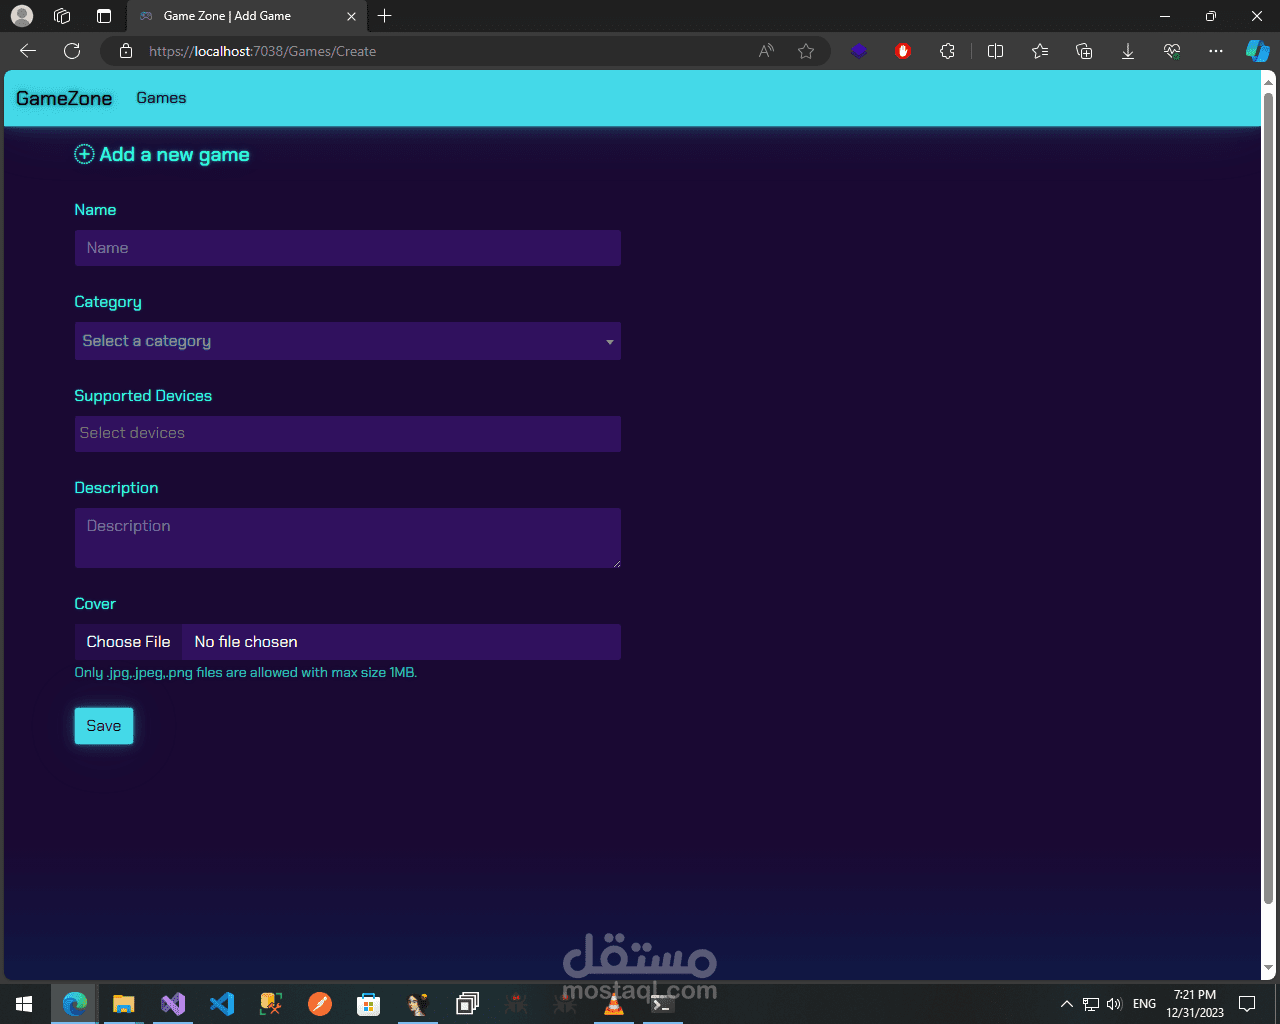Open the red stop-hand adblock extension
Viewport: 1280px width, 1024px height.
[x=903, y=51]
